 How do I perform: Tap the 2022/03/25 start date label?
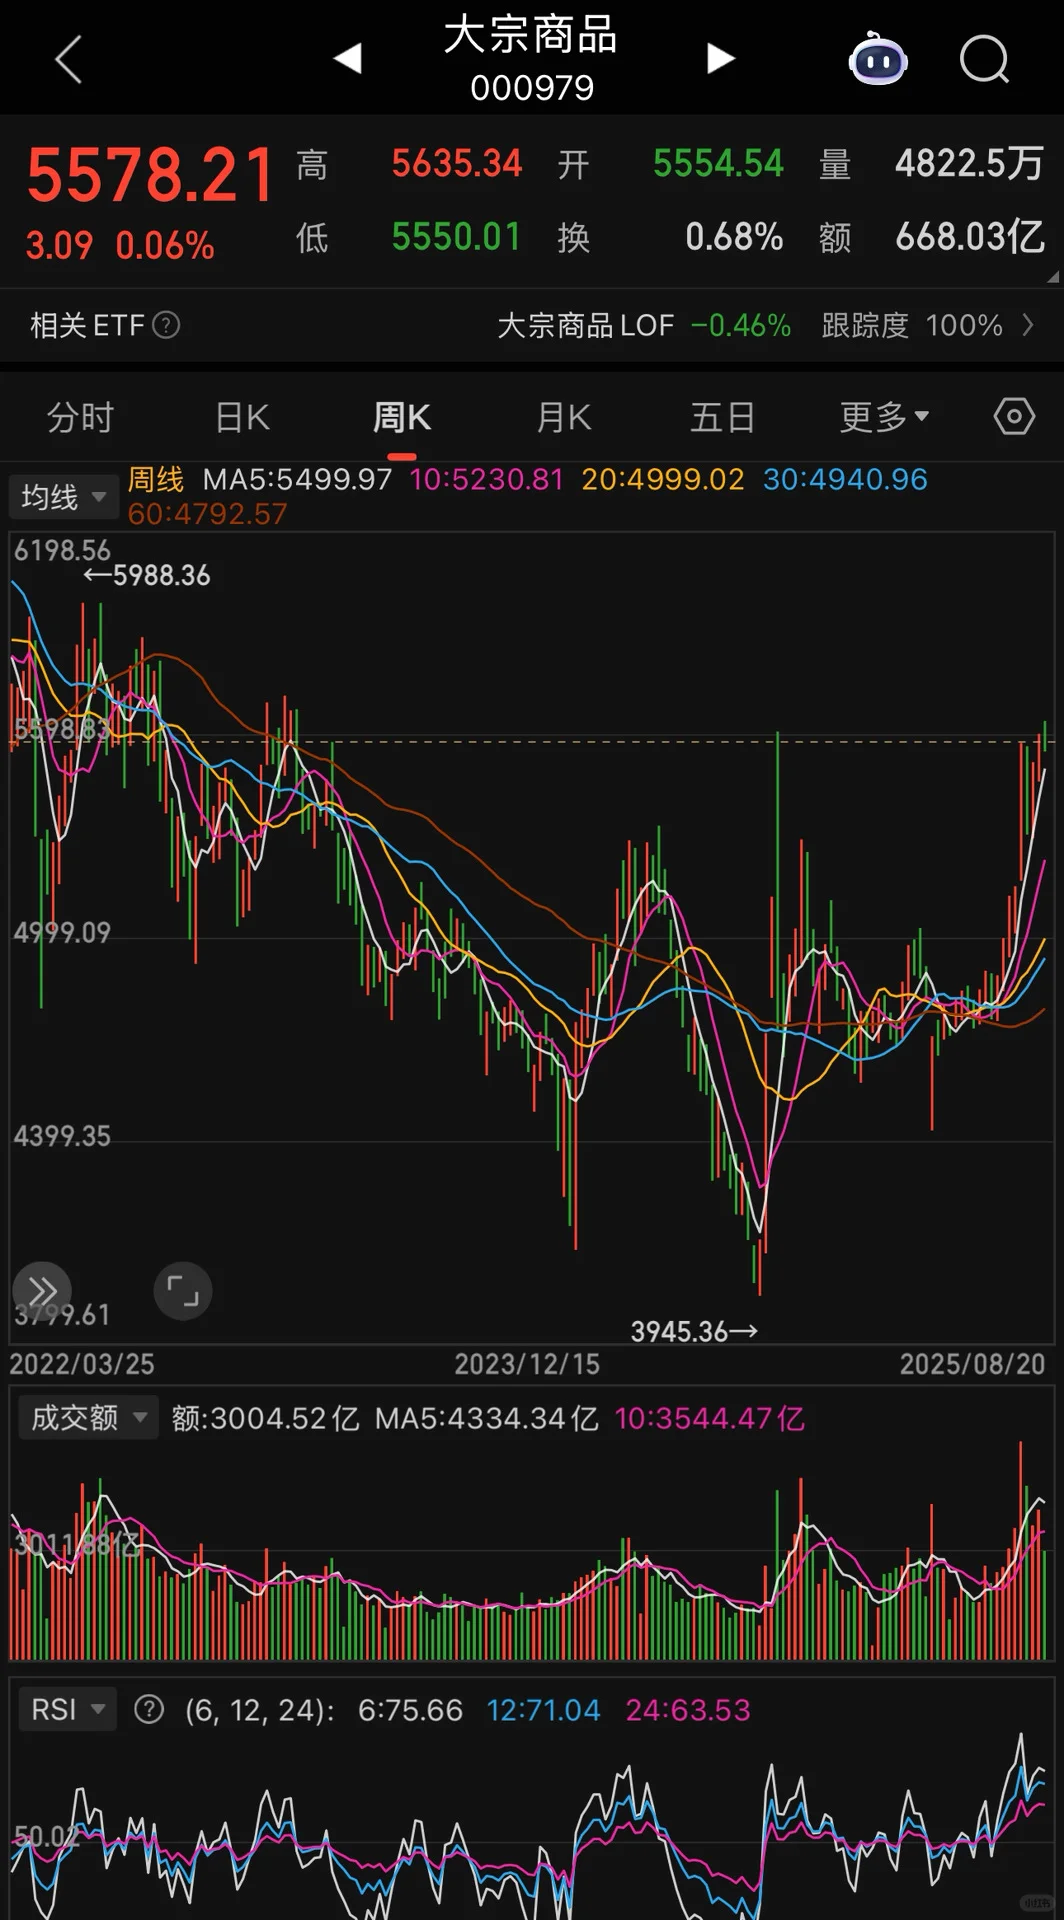[x=82, y=1364]
